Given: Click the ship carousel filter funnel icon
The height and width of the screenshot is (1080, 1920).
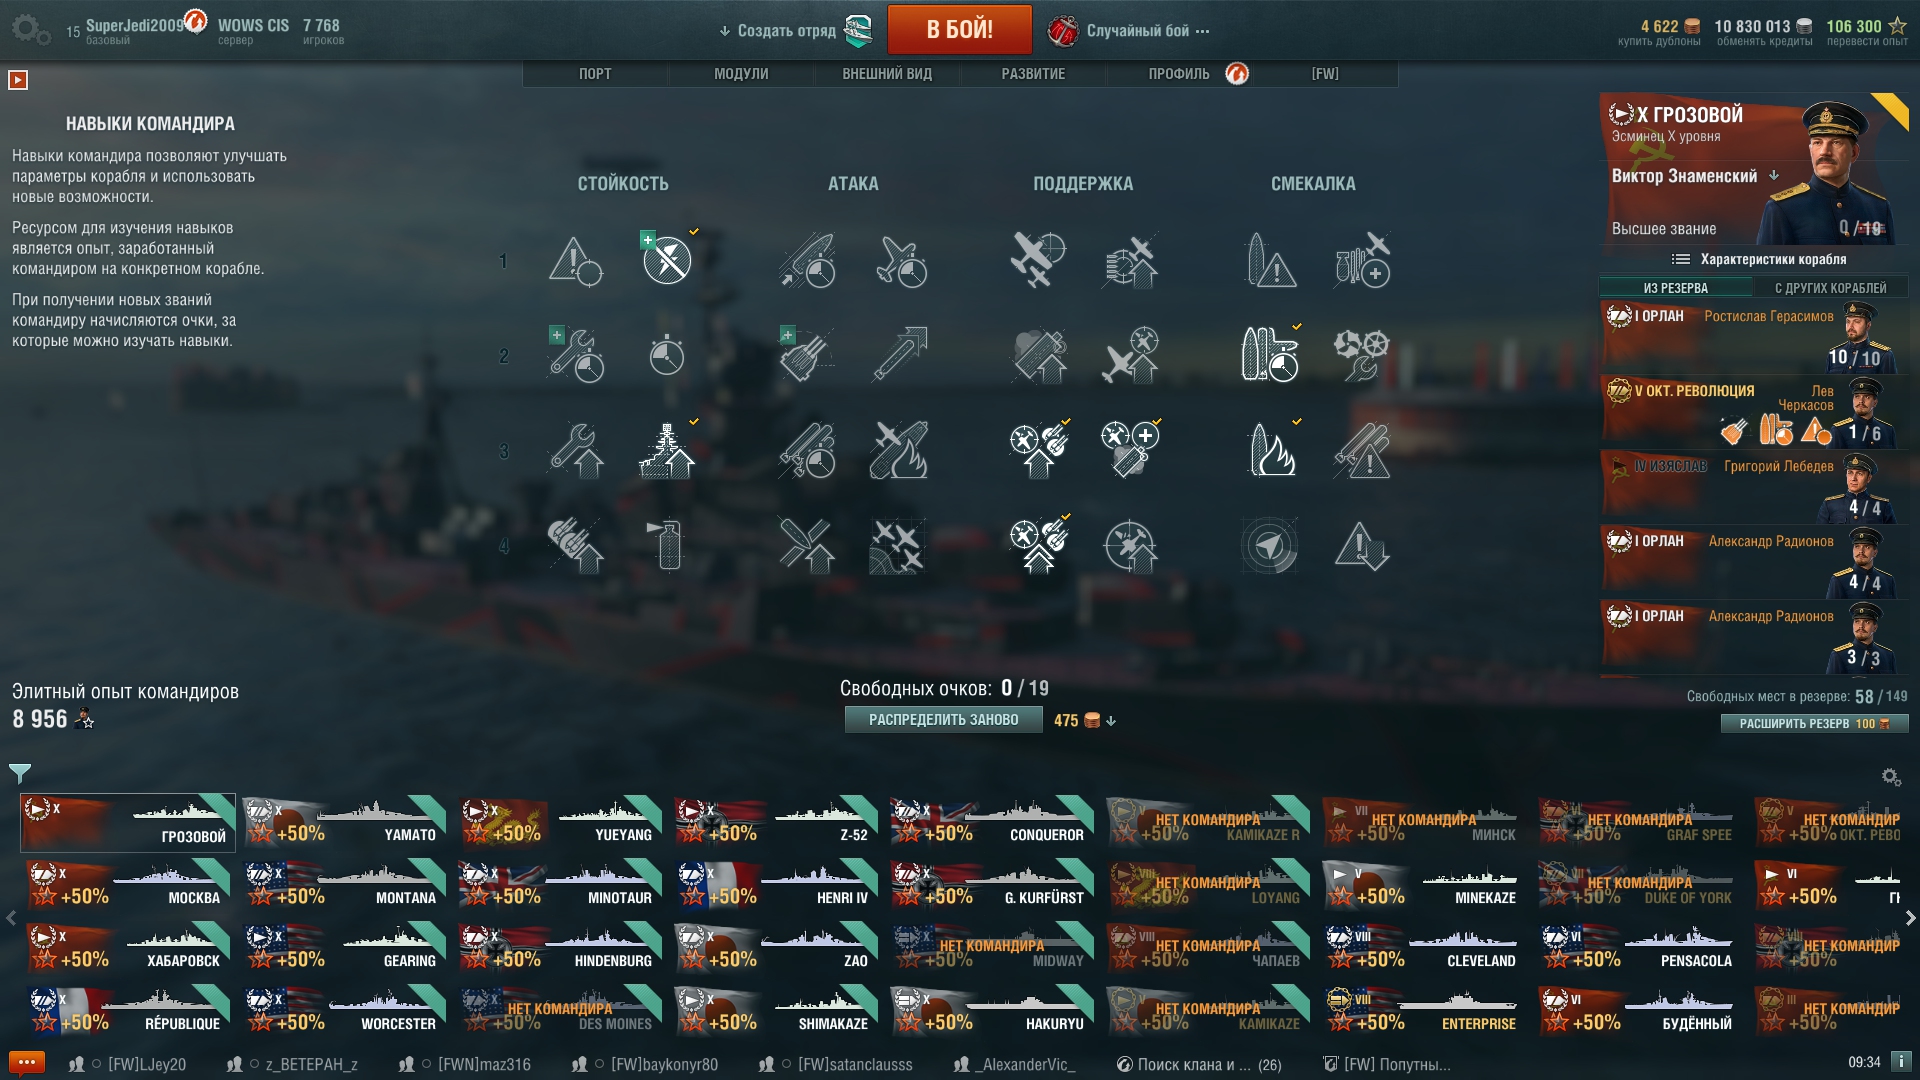Looking at the screenshot, I should point(20,773).
